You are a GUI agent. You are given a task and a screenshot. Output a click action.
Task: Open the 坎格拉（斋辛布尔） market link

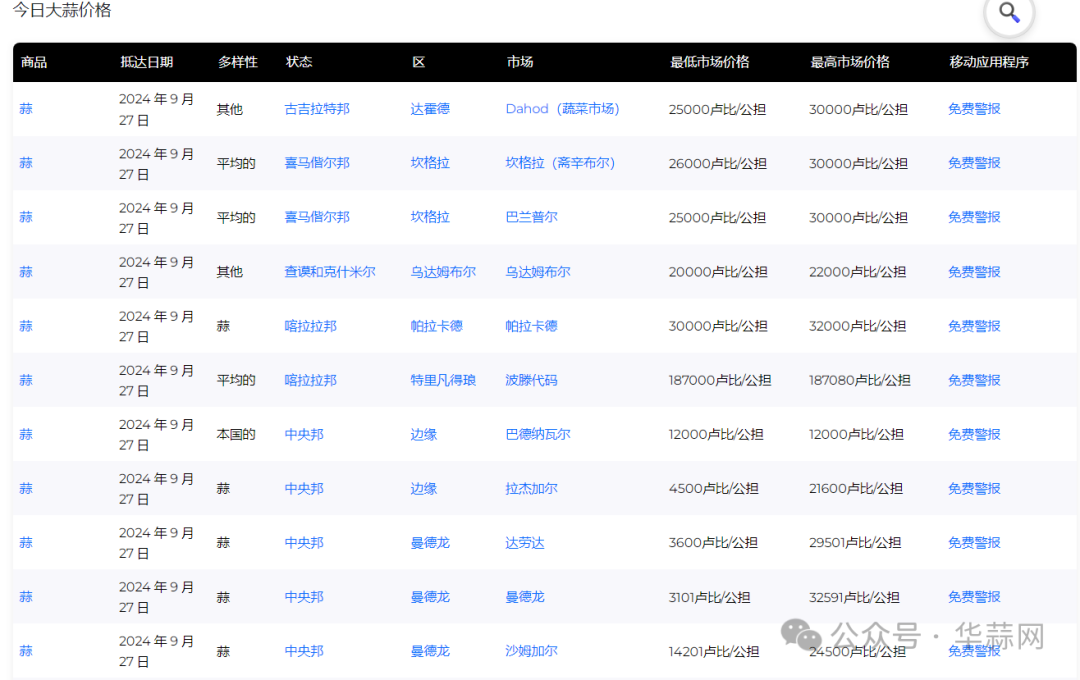coord(559,163)
